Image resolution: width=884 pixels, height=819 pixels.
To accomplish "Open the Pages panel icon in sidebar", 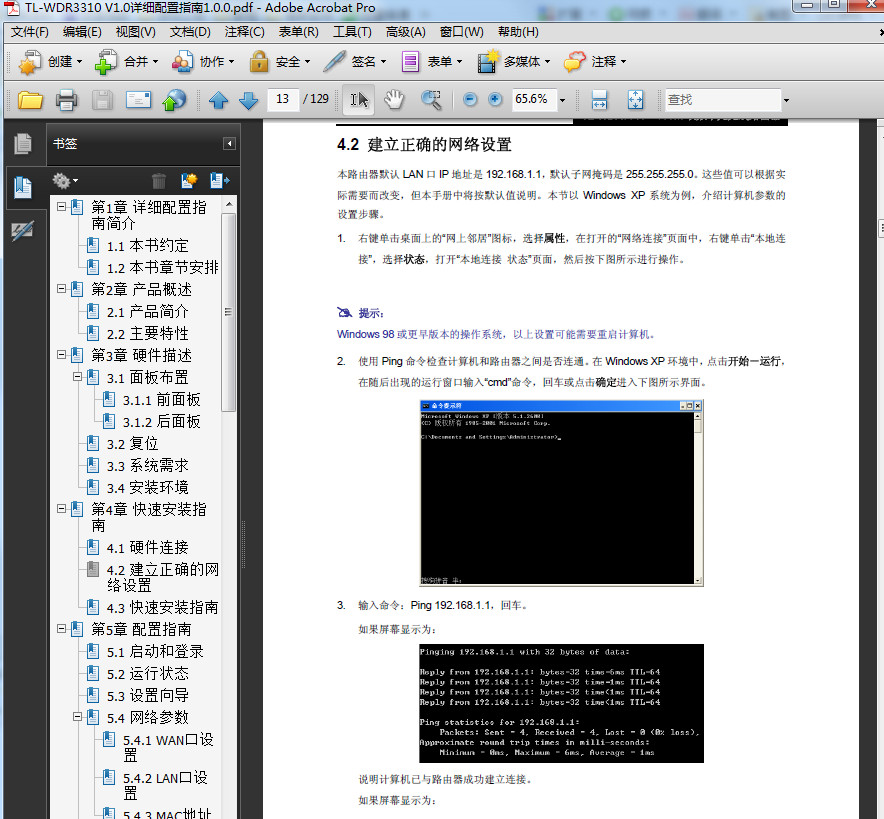I will point(23,144).
